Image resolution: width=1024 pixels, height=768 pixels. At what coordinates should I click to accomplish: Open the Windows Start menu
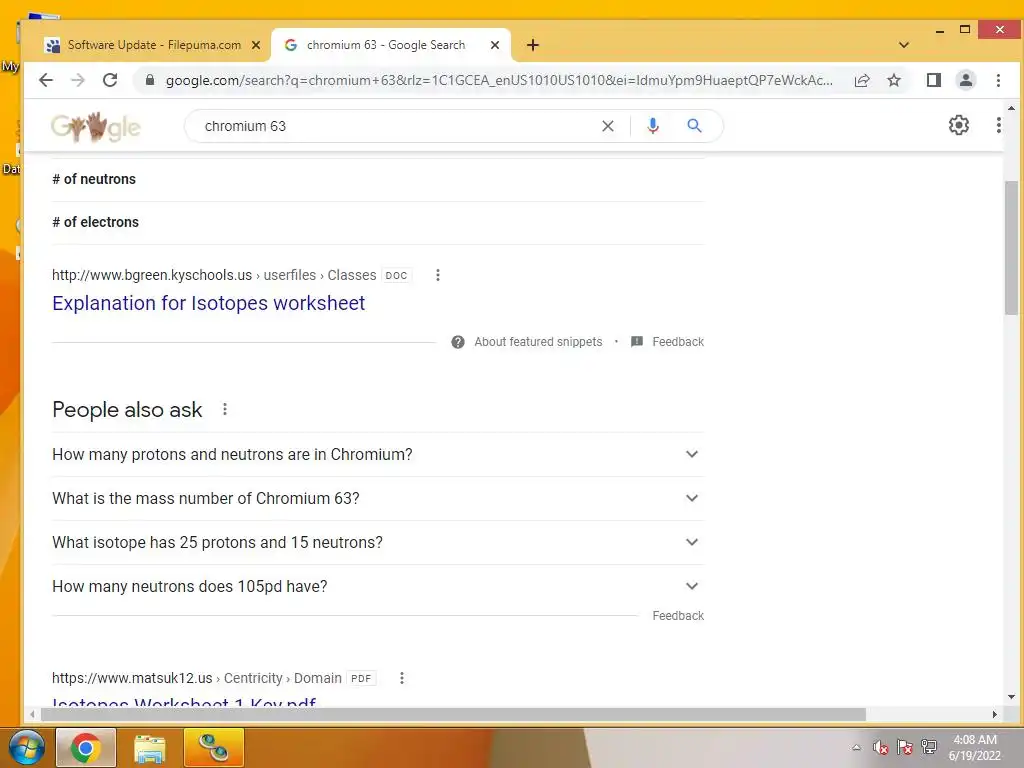27,748
